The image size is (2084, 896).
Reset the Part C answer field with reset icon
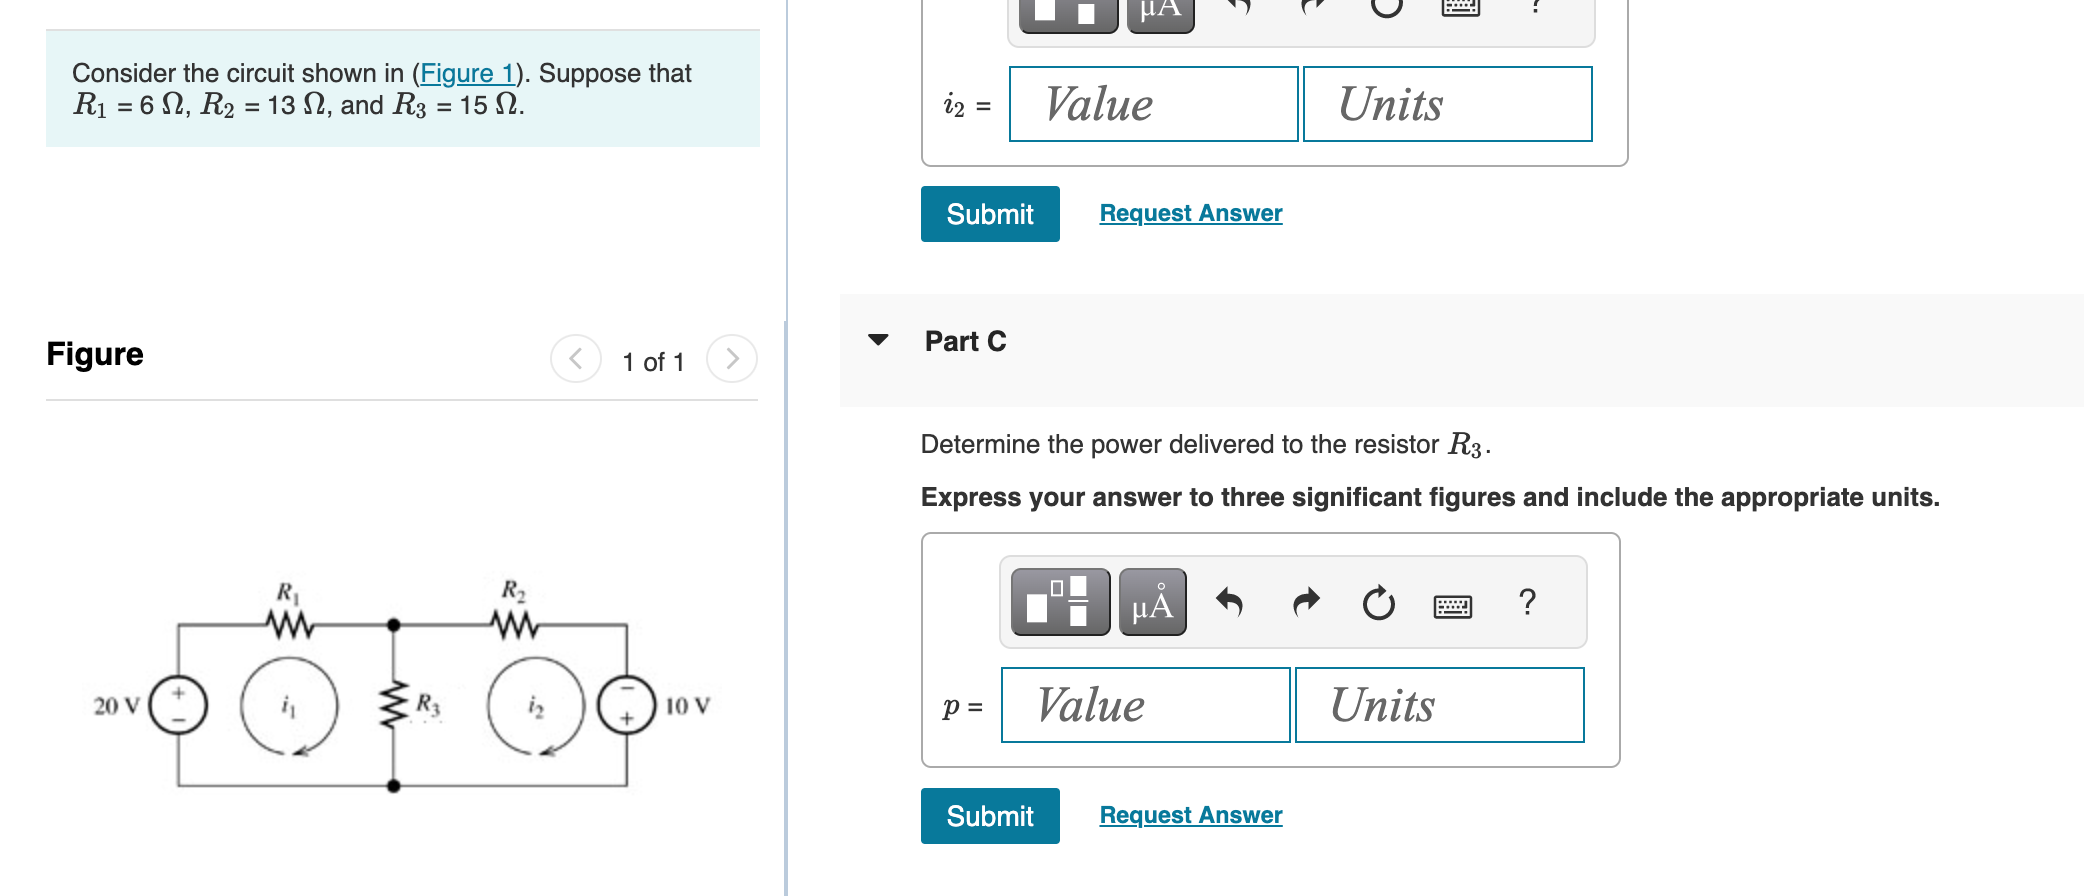[x=1378, y=601]
